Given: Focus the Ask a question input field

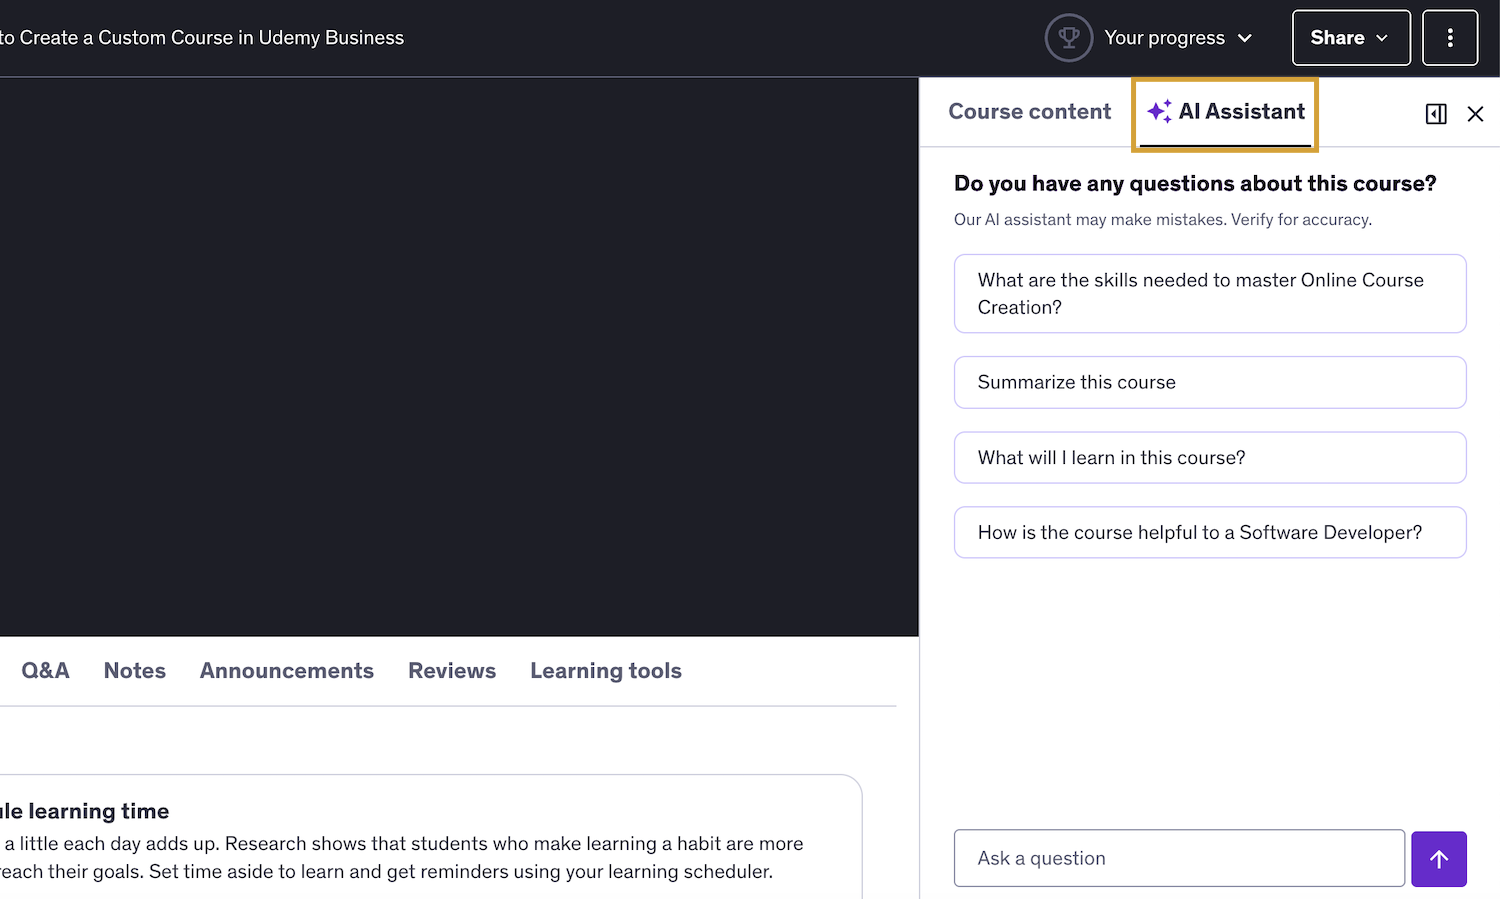Looking at the screenshot, I should point(1178,858).
